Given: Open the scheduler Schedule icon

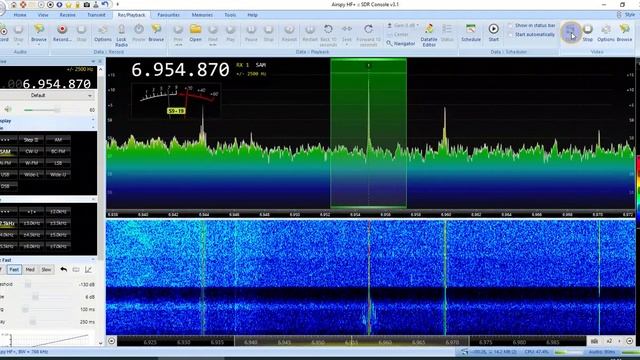Looking at the screenshot, I should (471, 33).
